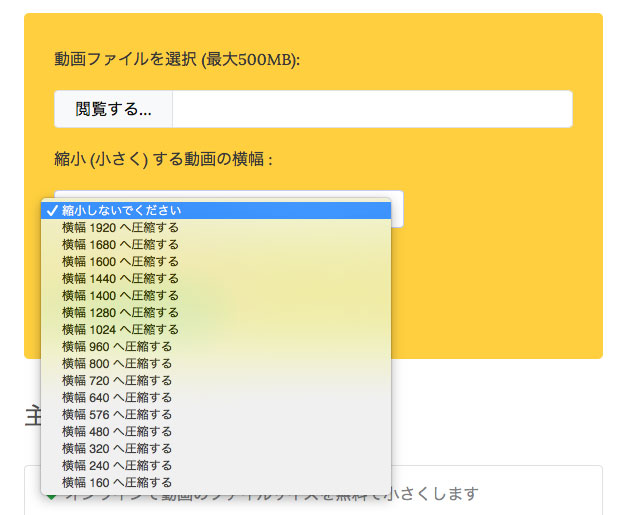Choose 横幅 960 へ圧縮する width
Screen dimensions: 628x515
point(116,346)
